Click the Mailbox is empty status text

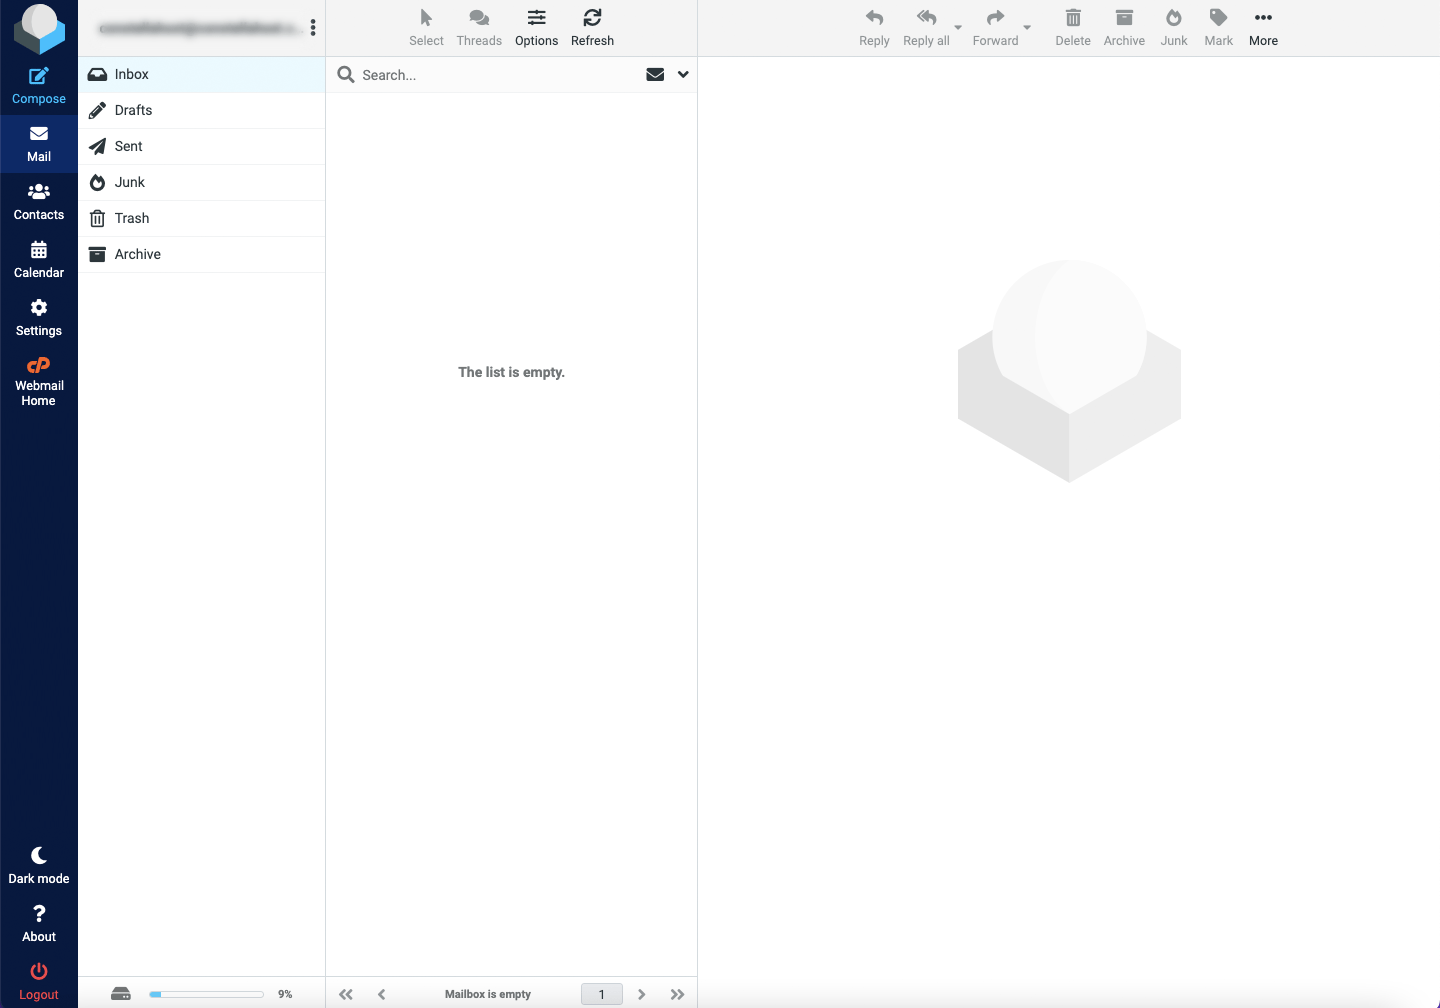[x=488, y=994]
